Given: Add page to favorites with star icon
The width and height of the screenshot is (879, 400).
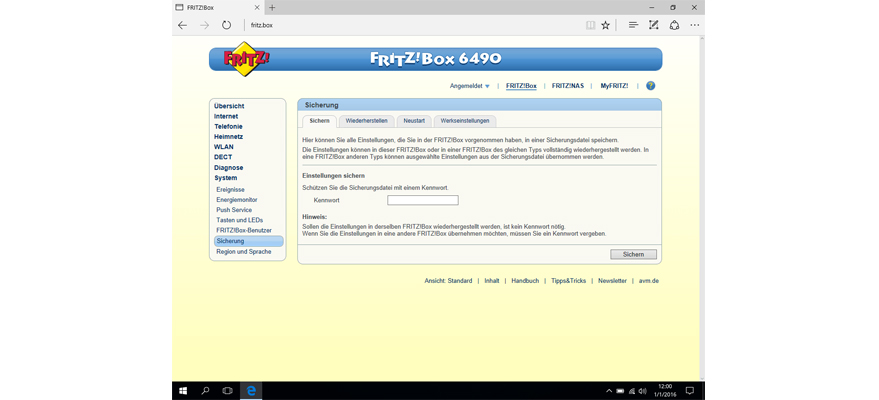Looking at the screenshot, I should click(605, 25).
